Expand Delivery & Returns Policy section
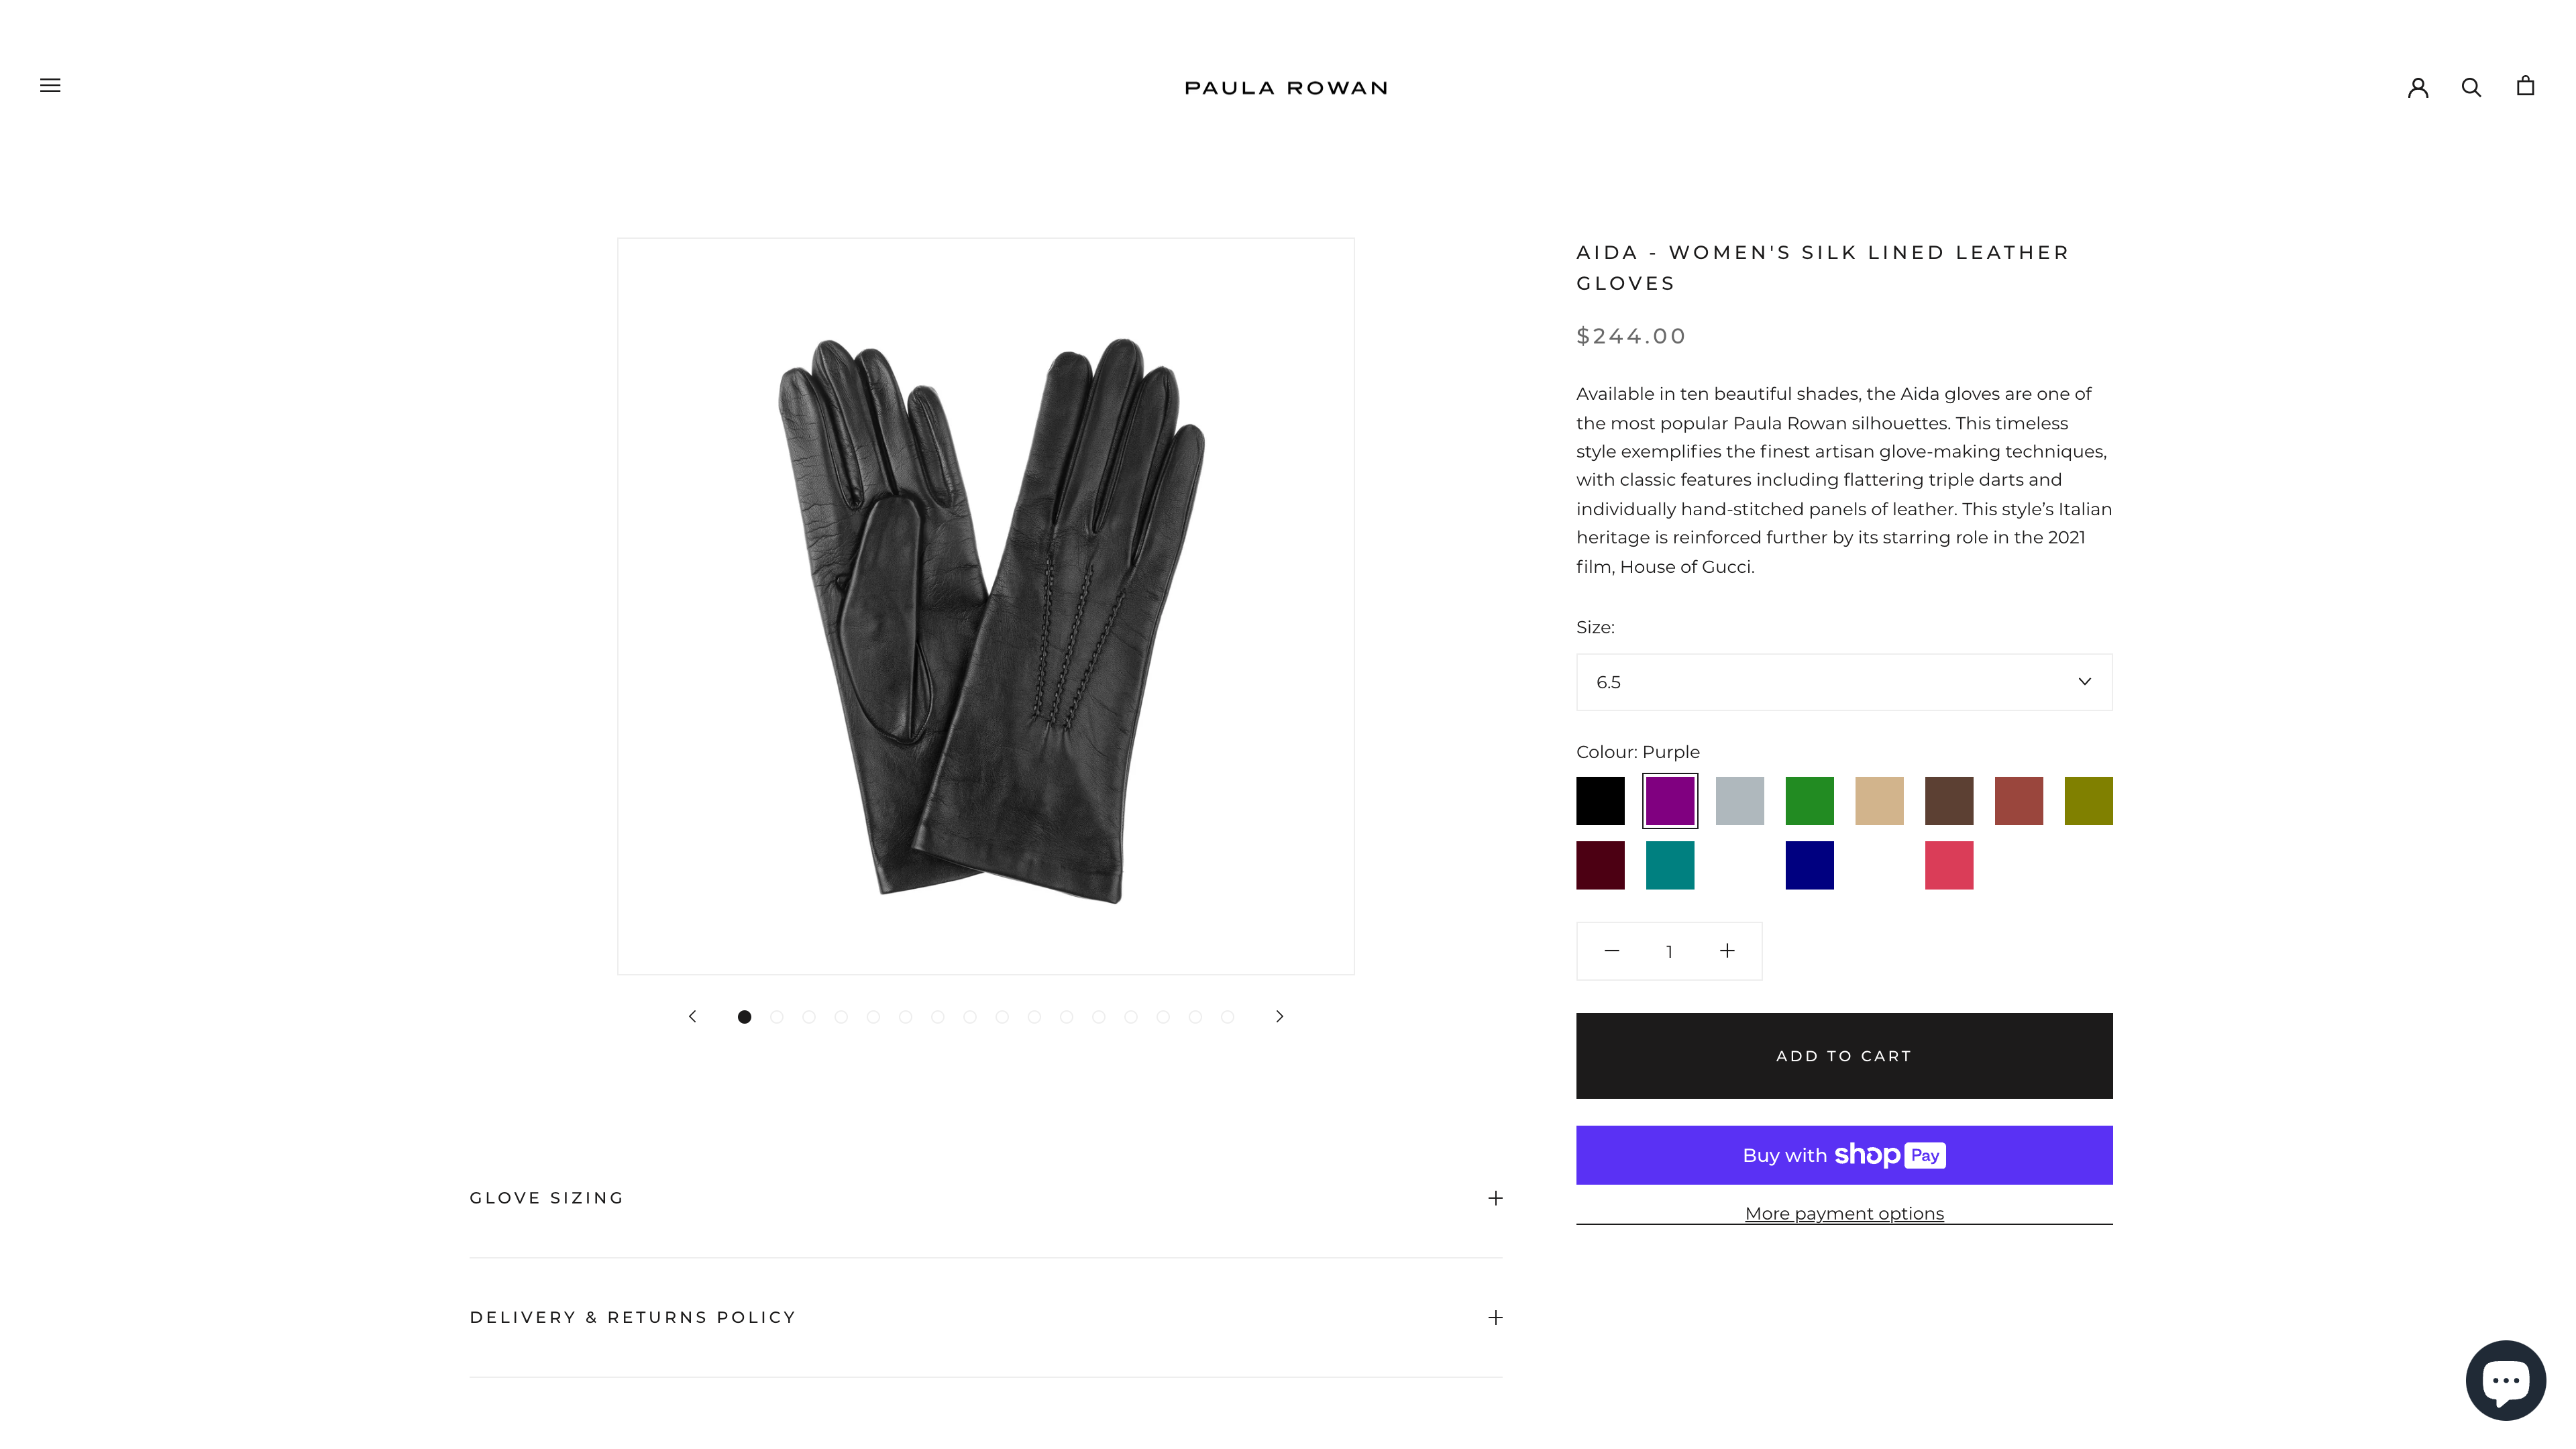2576x1449 pixels. coord(985,1317)
